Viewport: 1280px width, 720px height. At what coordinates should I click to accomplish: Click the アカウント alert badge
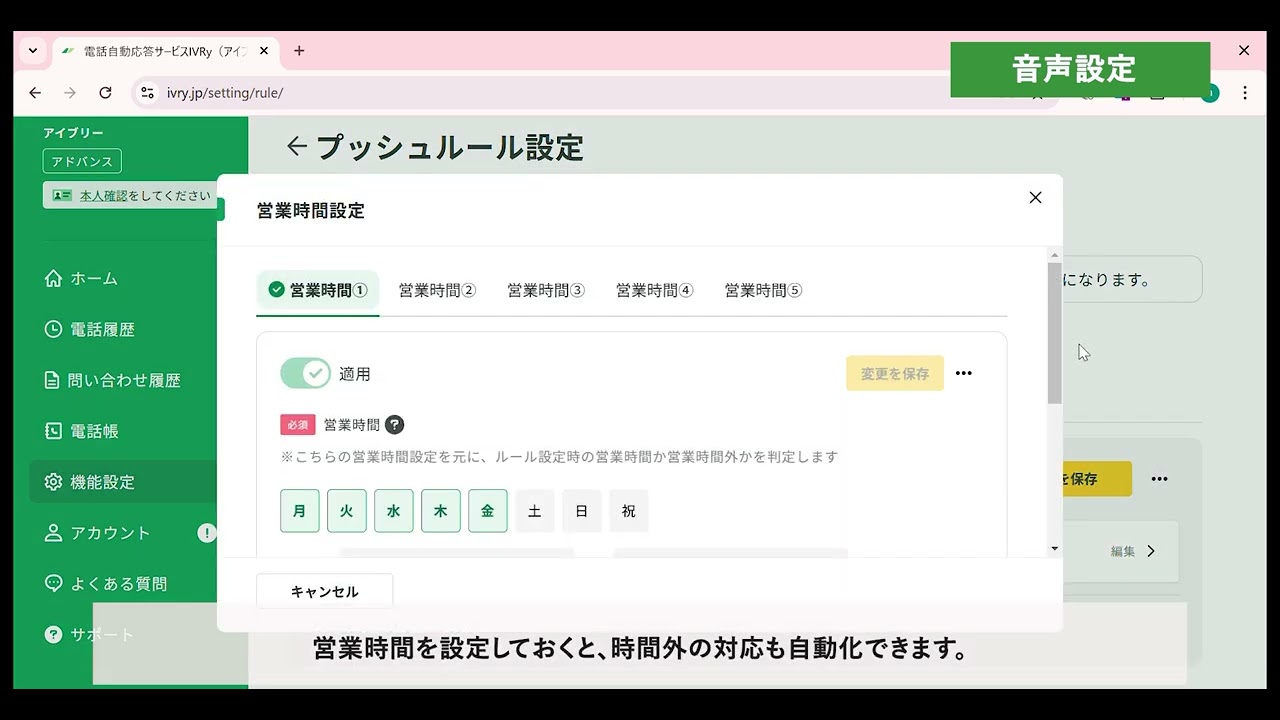coord(206,533)
